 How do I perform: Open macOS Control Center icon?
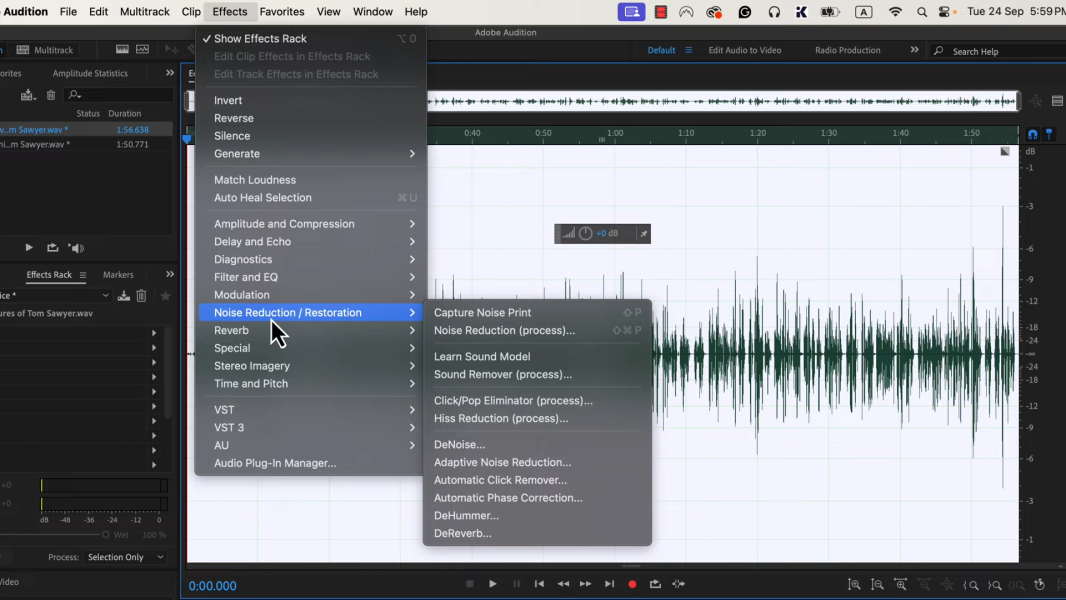[944, 12]
